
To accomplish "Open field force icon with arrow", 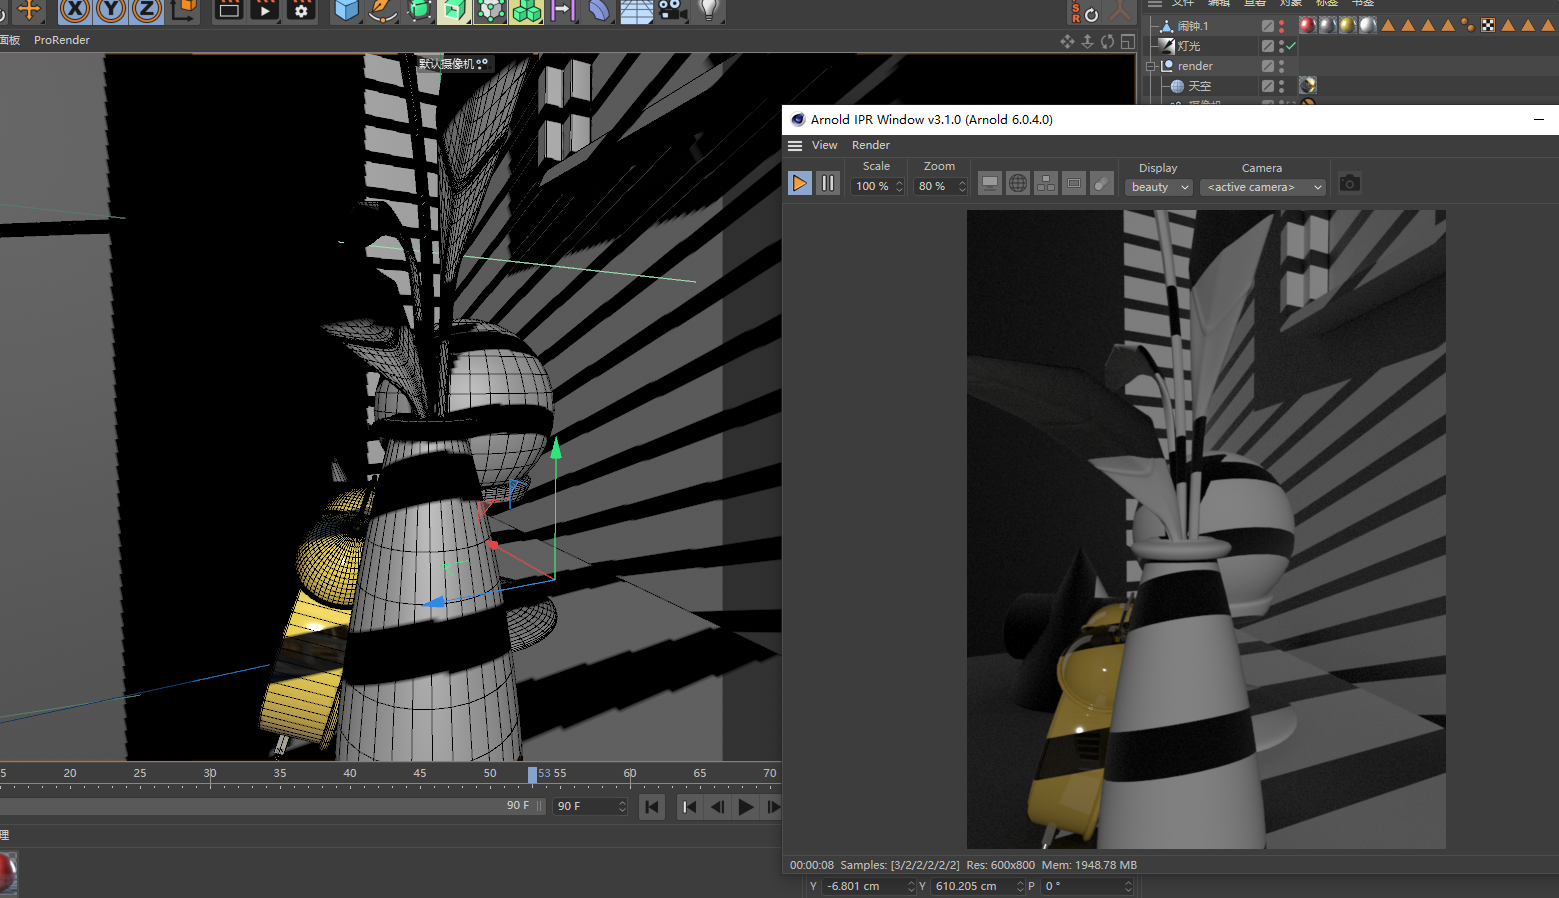I will pyautogui.click(x=562, y=11).
